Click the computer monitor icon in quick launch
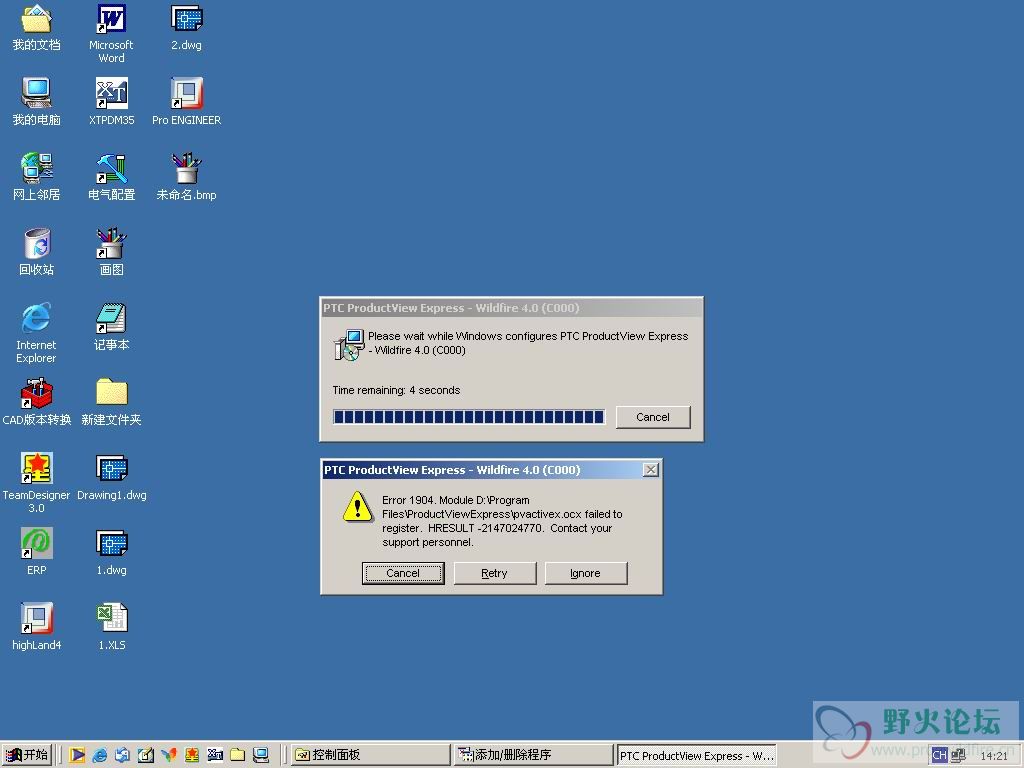Viewport: 1024px width, 768px height. pos(261,755)
